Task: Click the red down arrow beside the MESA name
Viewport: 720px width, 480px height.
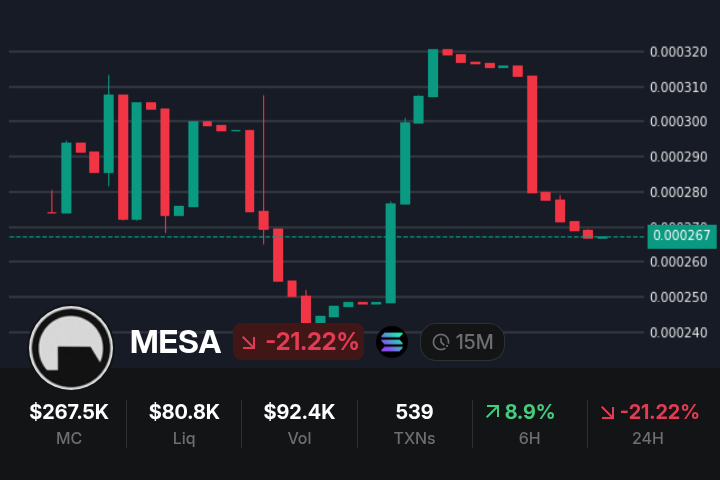Action: coord(249,342)
